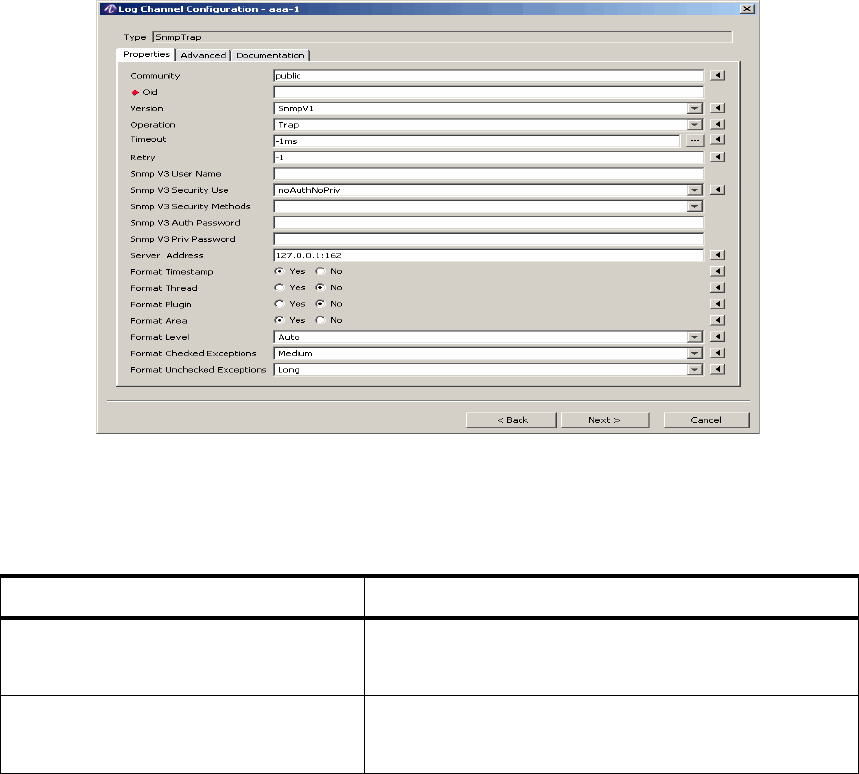The width and height of the screenshot is (859, 774).
Task: Click the reset arrow icon beside Retry field
Action: 717,157
